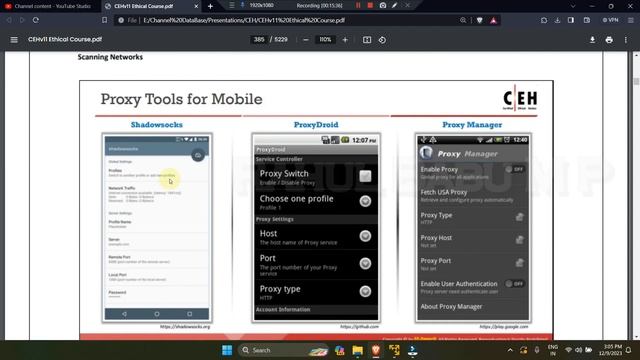This screenshot has width=640, height=360.
Task: Open a new browser tab
Action: tap(210, 6)
